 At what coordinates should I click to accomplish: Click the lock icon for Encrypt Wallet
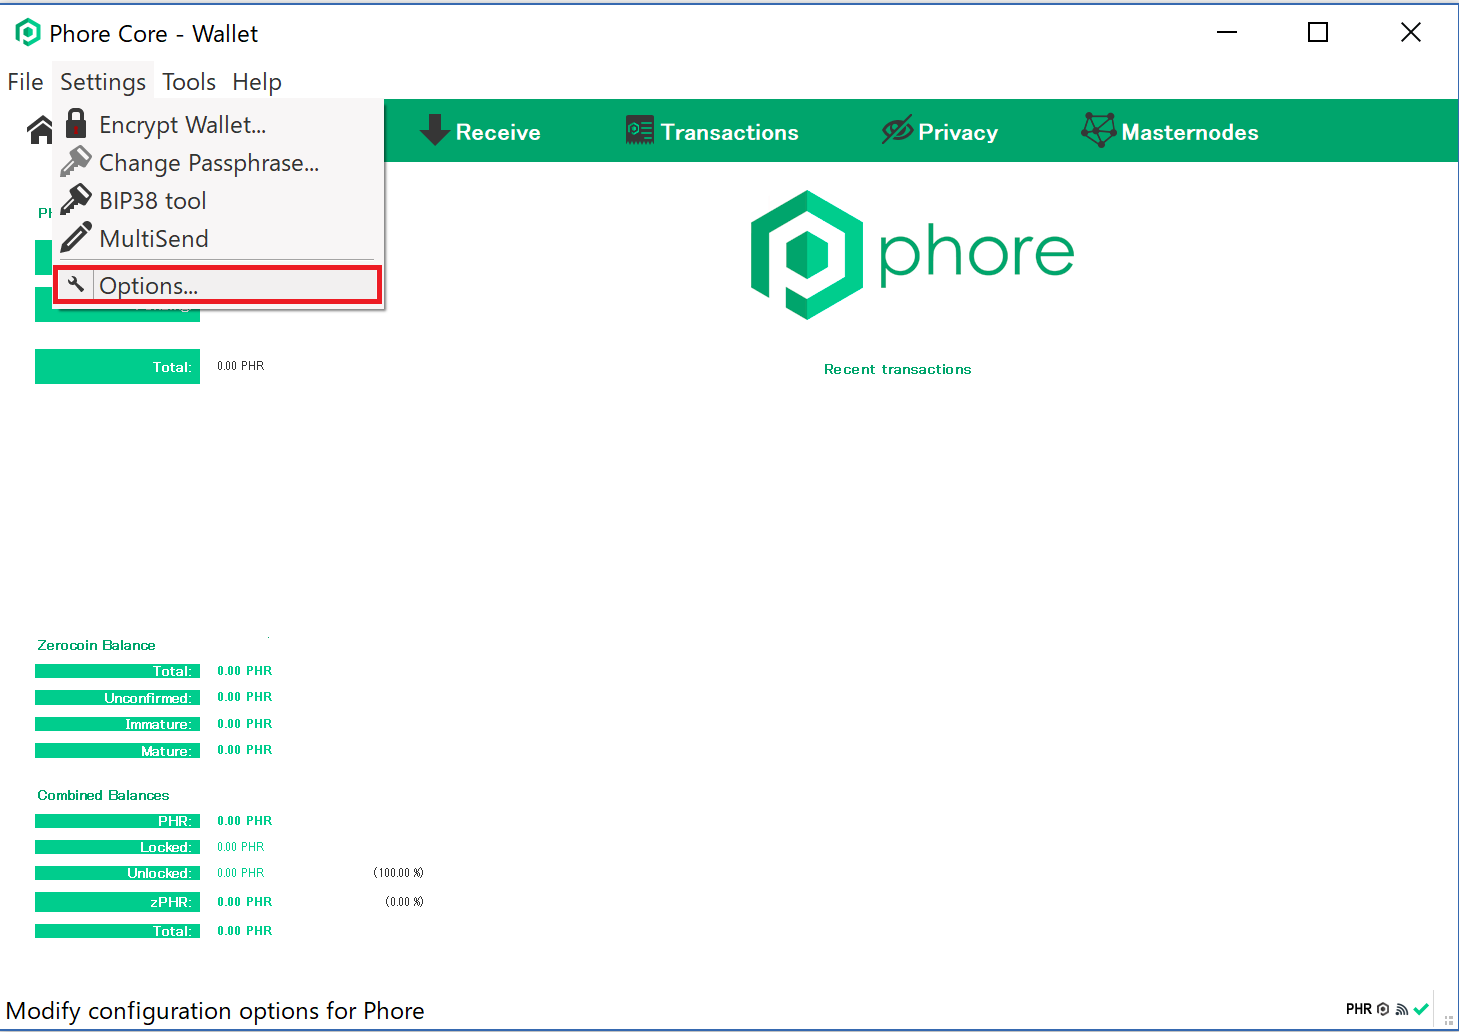pyautogui.click(x=76, y=124)
